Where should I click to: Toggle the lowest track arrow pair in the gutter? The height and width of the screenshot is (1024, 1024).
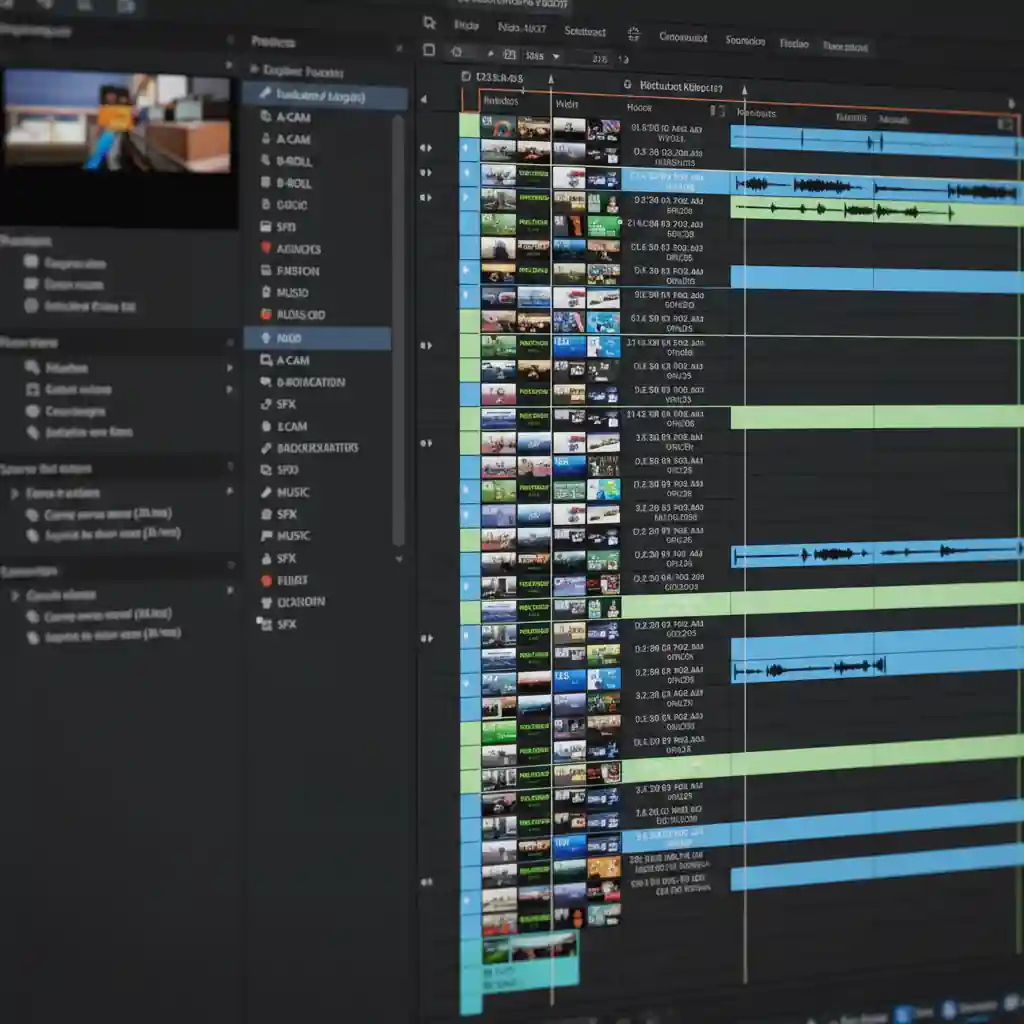(x=426, y=882)
